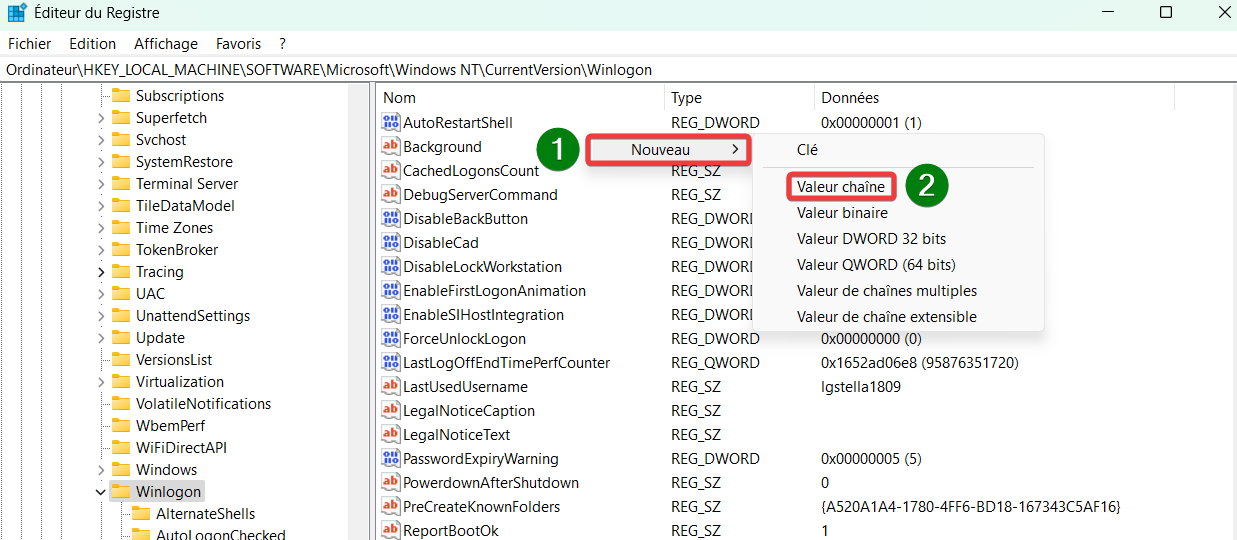Choose Valeur chaîne in the submenu
This screenshot has height=540, width=1237.
pyautogui.click(x=840, y=187)
